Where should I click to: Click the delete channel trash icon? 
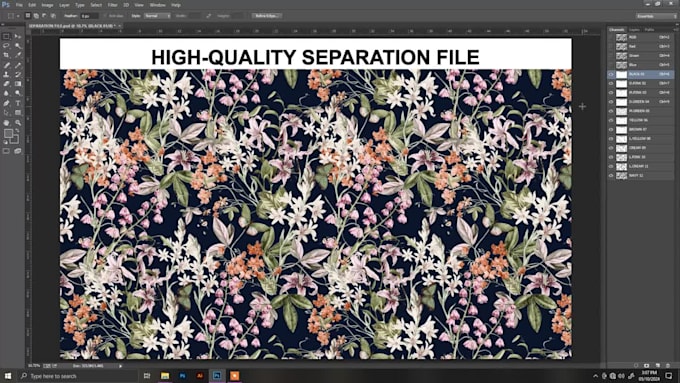point(668,366)
